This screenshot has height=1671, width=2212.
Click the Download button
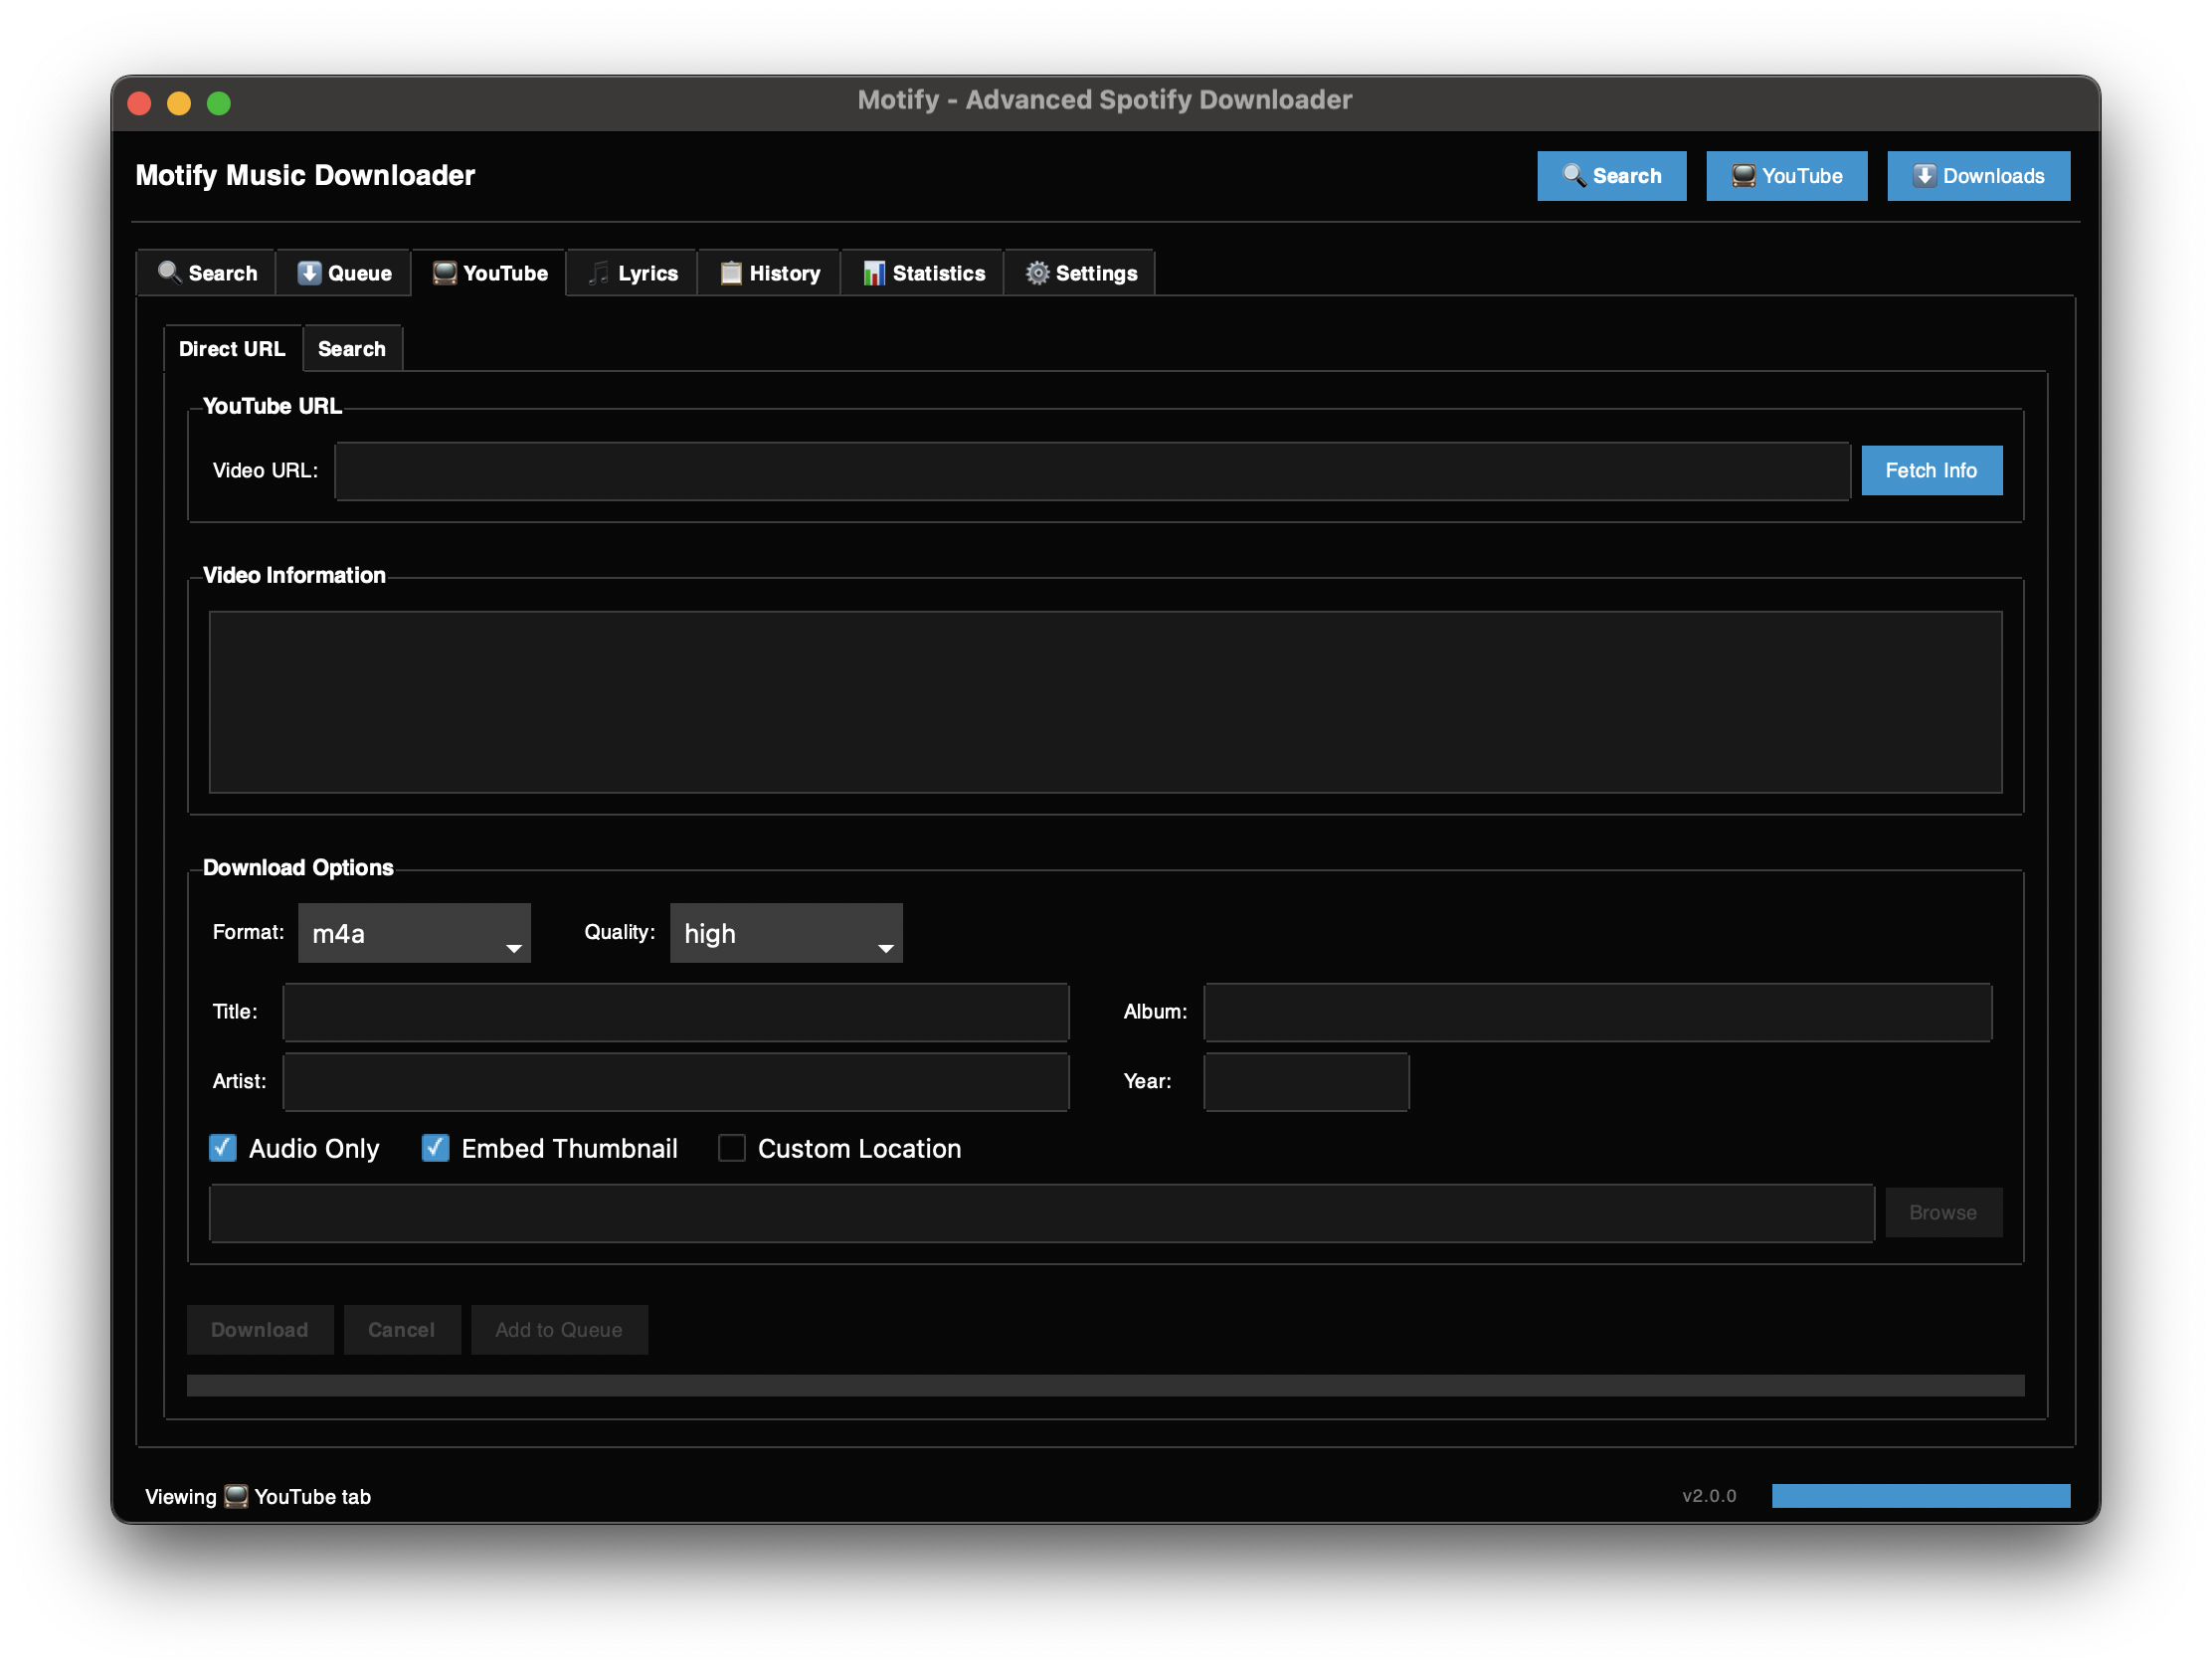(260, 1329)
